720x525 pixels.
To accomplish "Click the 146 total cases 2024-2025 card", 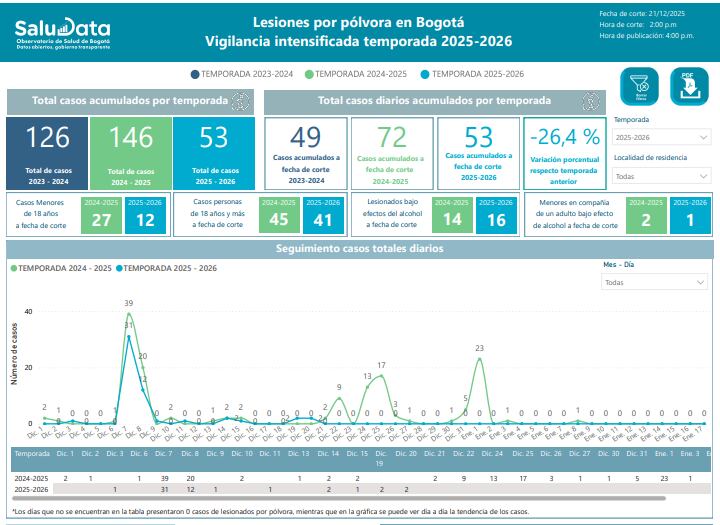I will 131,151.
